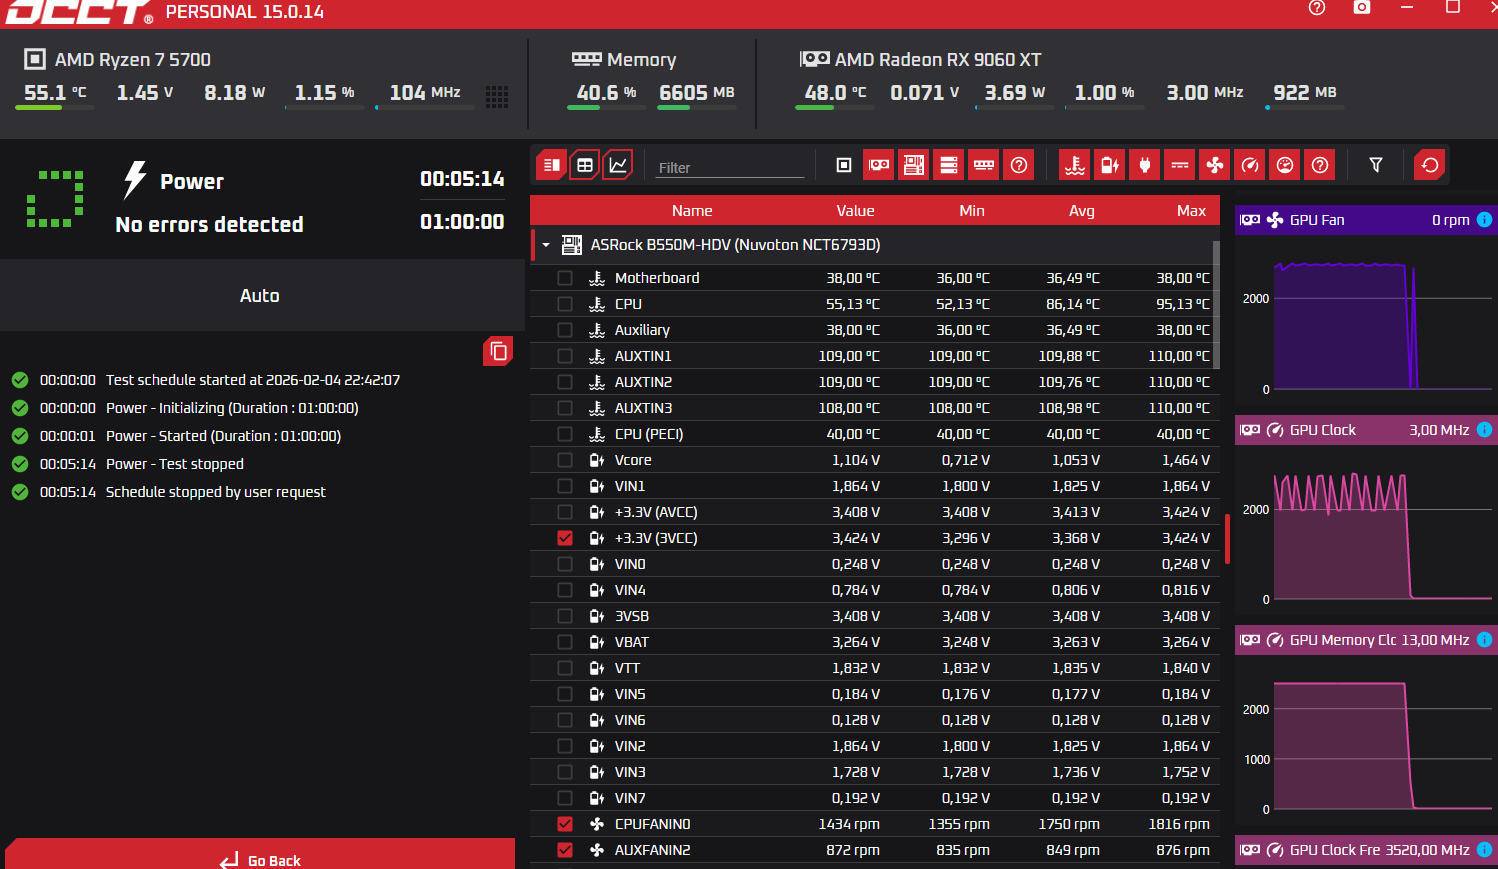Screen dimensions: 1498x869
Task: Show info for the GPU Memory Clock graph
Action: pos(1484,640)
